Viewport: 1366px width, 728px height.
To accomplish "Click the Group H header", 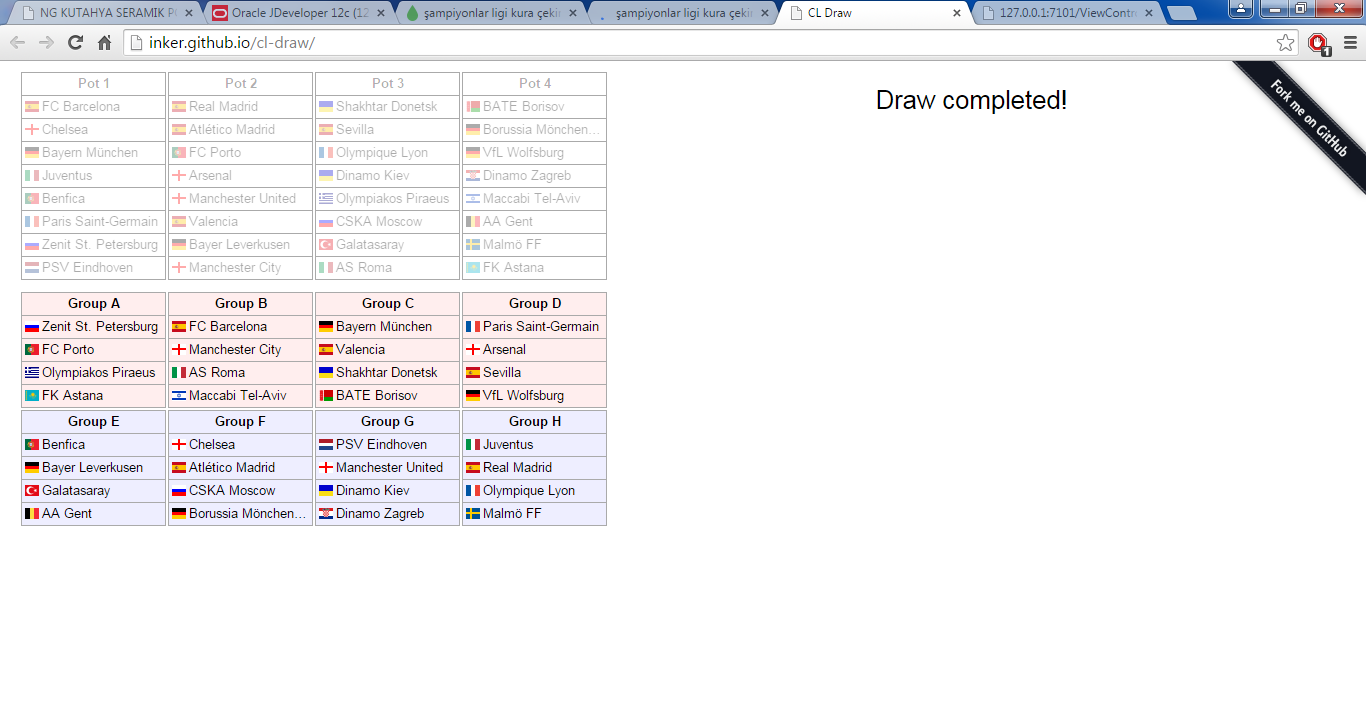I will pos(535,422).
